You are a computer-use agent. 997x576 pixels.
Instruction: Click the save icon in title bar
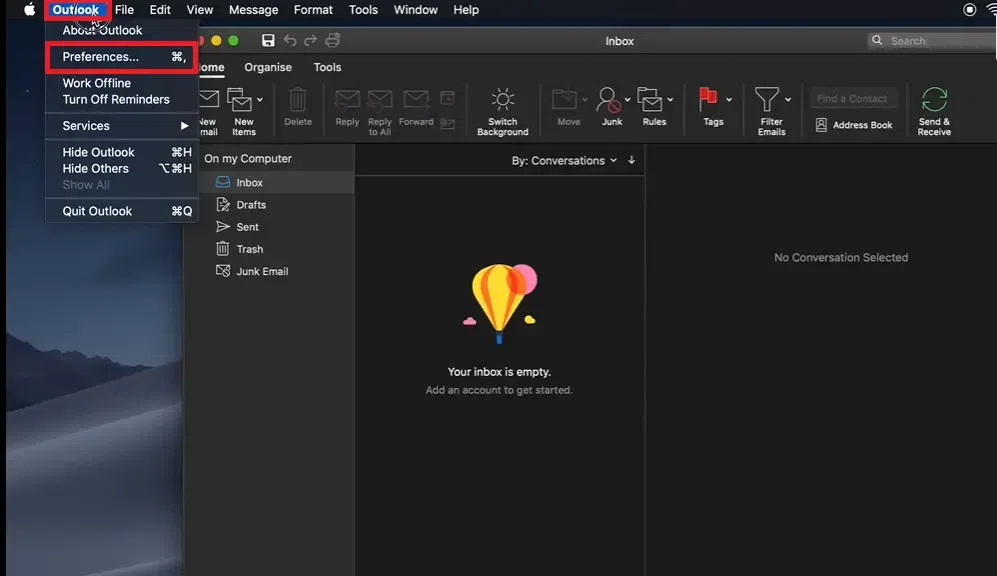click(268, 41)
